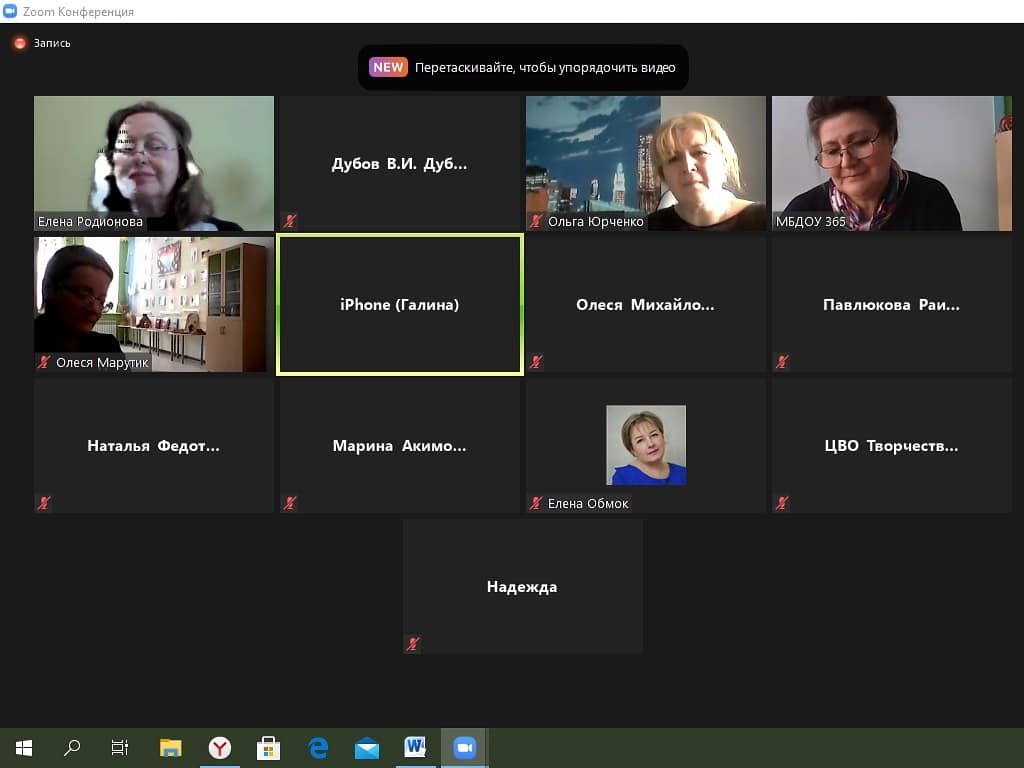Click the Ольга Юрченко name label
Screen dimensions: 1024x768
coord(596,221)
